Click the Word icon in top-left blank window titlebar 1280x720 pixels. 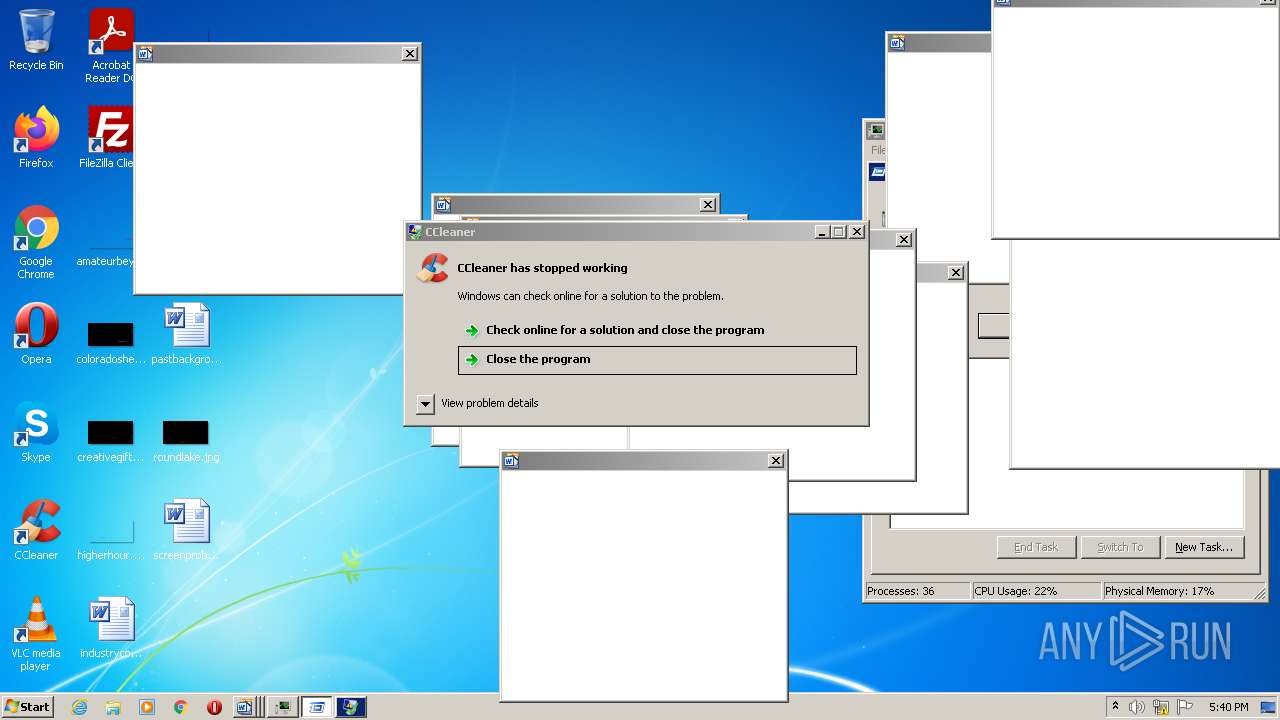[145, 54]
